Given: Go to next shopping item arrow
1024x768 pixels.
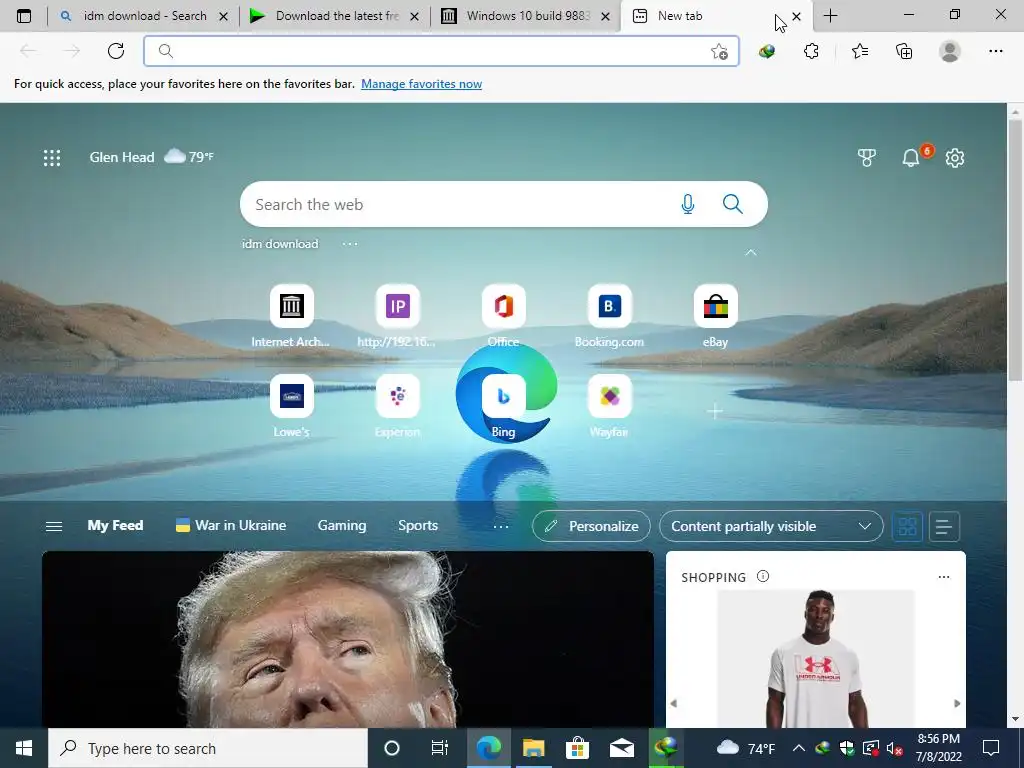Looking at the screenshot, I should click(957, 703).
